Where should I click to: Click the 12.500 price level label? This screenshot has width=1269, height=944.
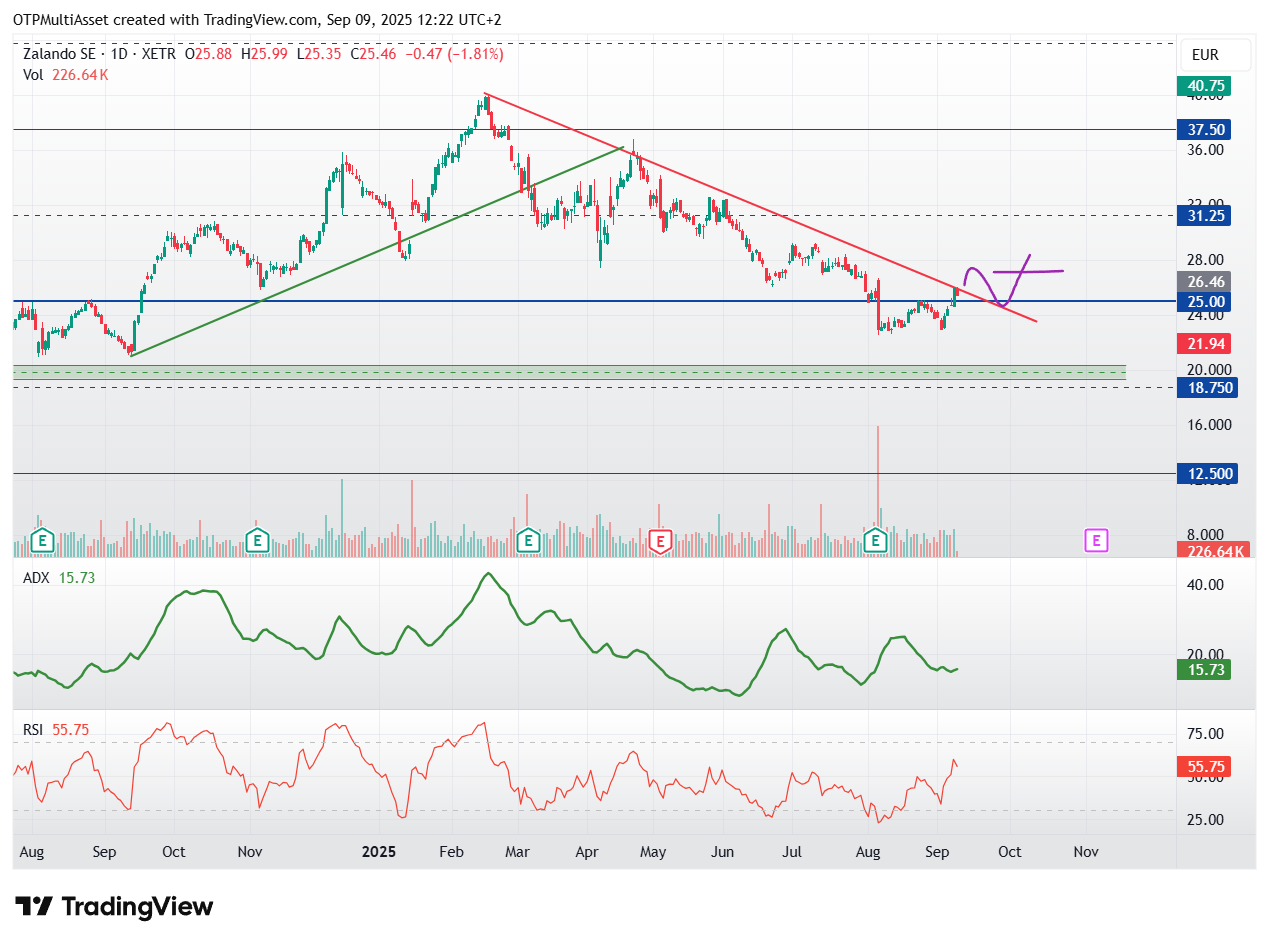coord(1207,474)
